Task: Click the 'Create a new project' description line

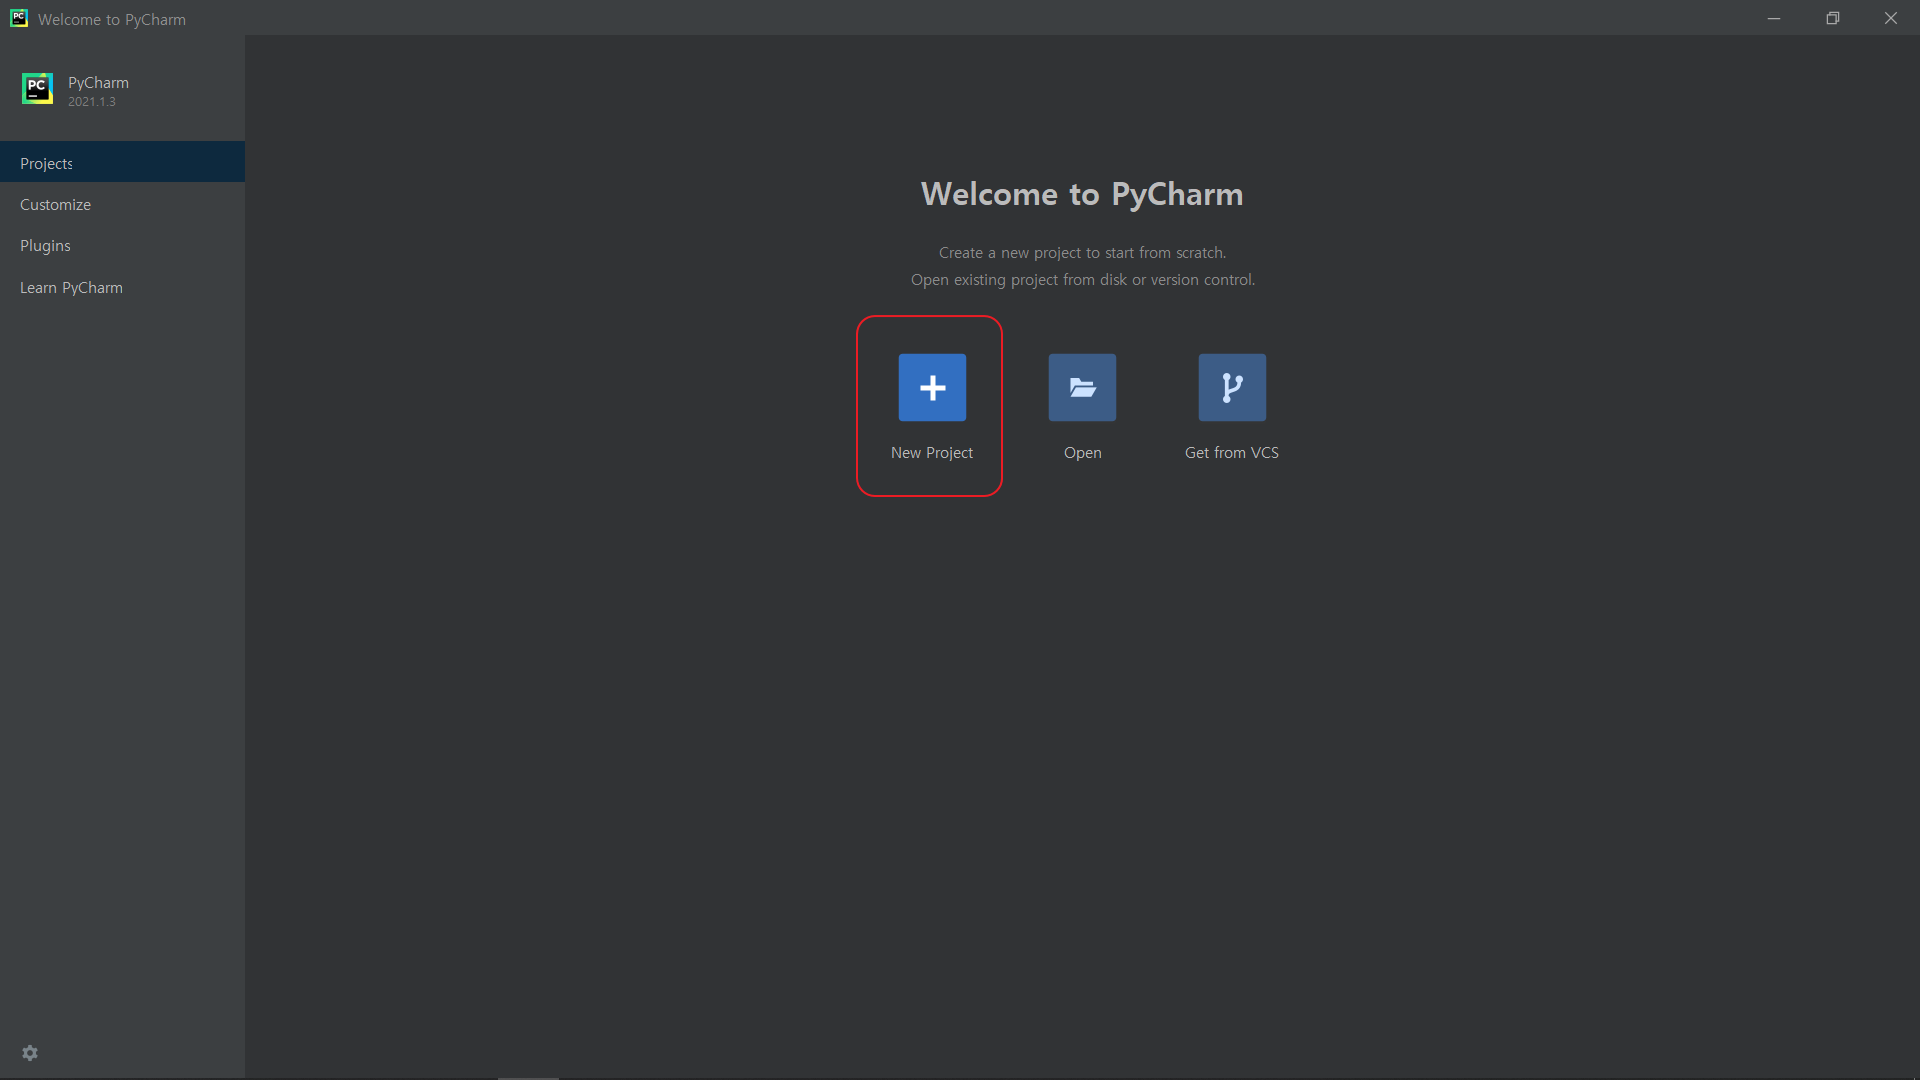Action: 1082,252
